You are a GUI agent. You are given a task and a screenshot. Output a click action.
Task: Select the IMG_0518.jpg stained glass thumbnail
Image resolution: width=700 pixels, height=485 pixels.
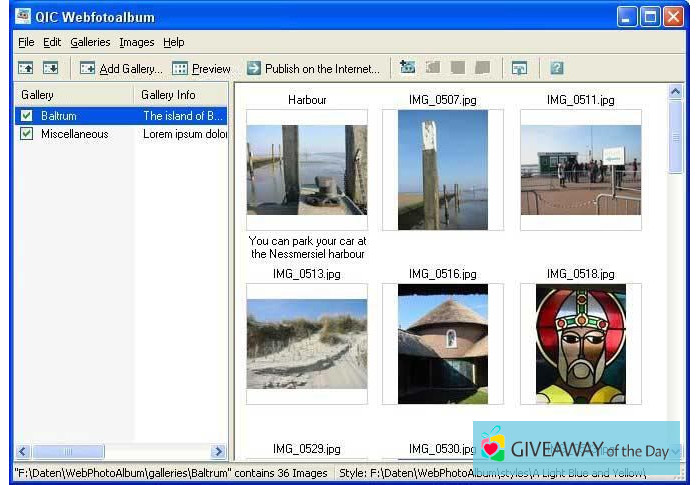[x=580, y=343]
